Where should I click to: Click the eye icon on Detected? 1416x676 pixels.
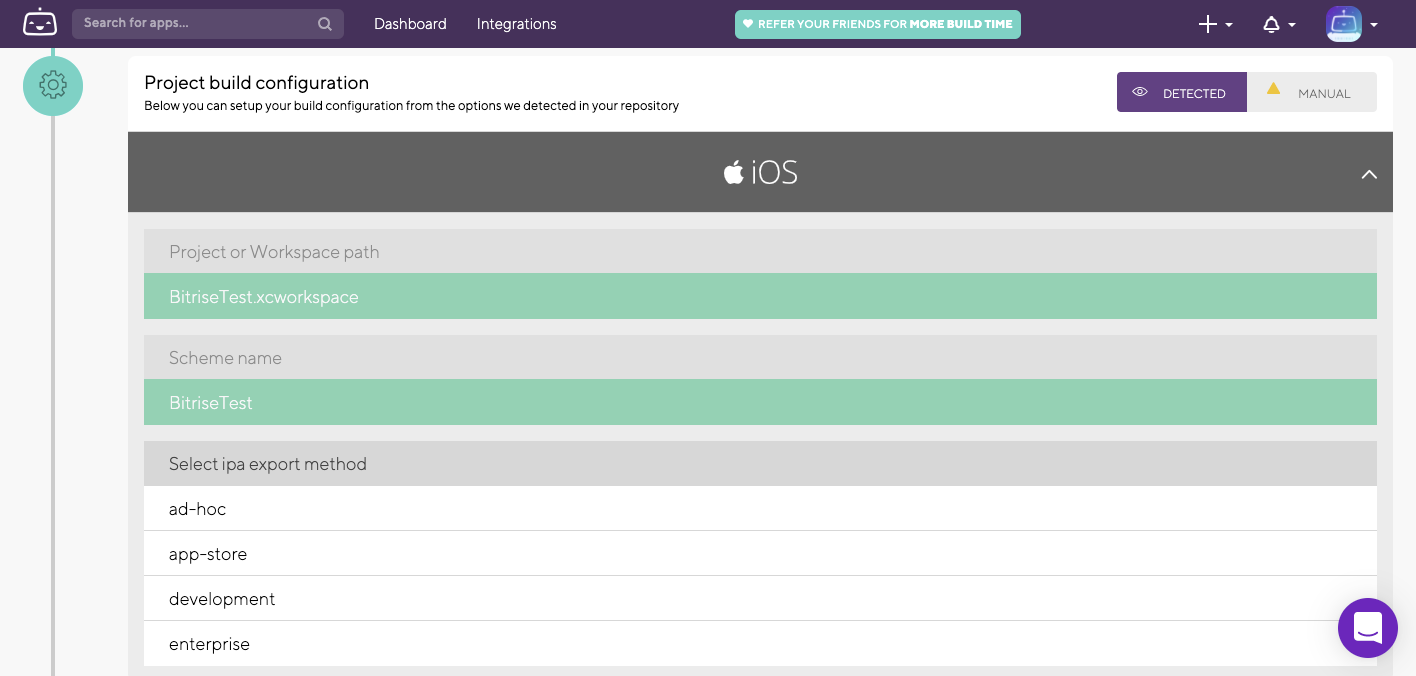pos(1139,92)
